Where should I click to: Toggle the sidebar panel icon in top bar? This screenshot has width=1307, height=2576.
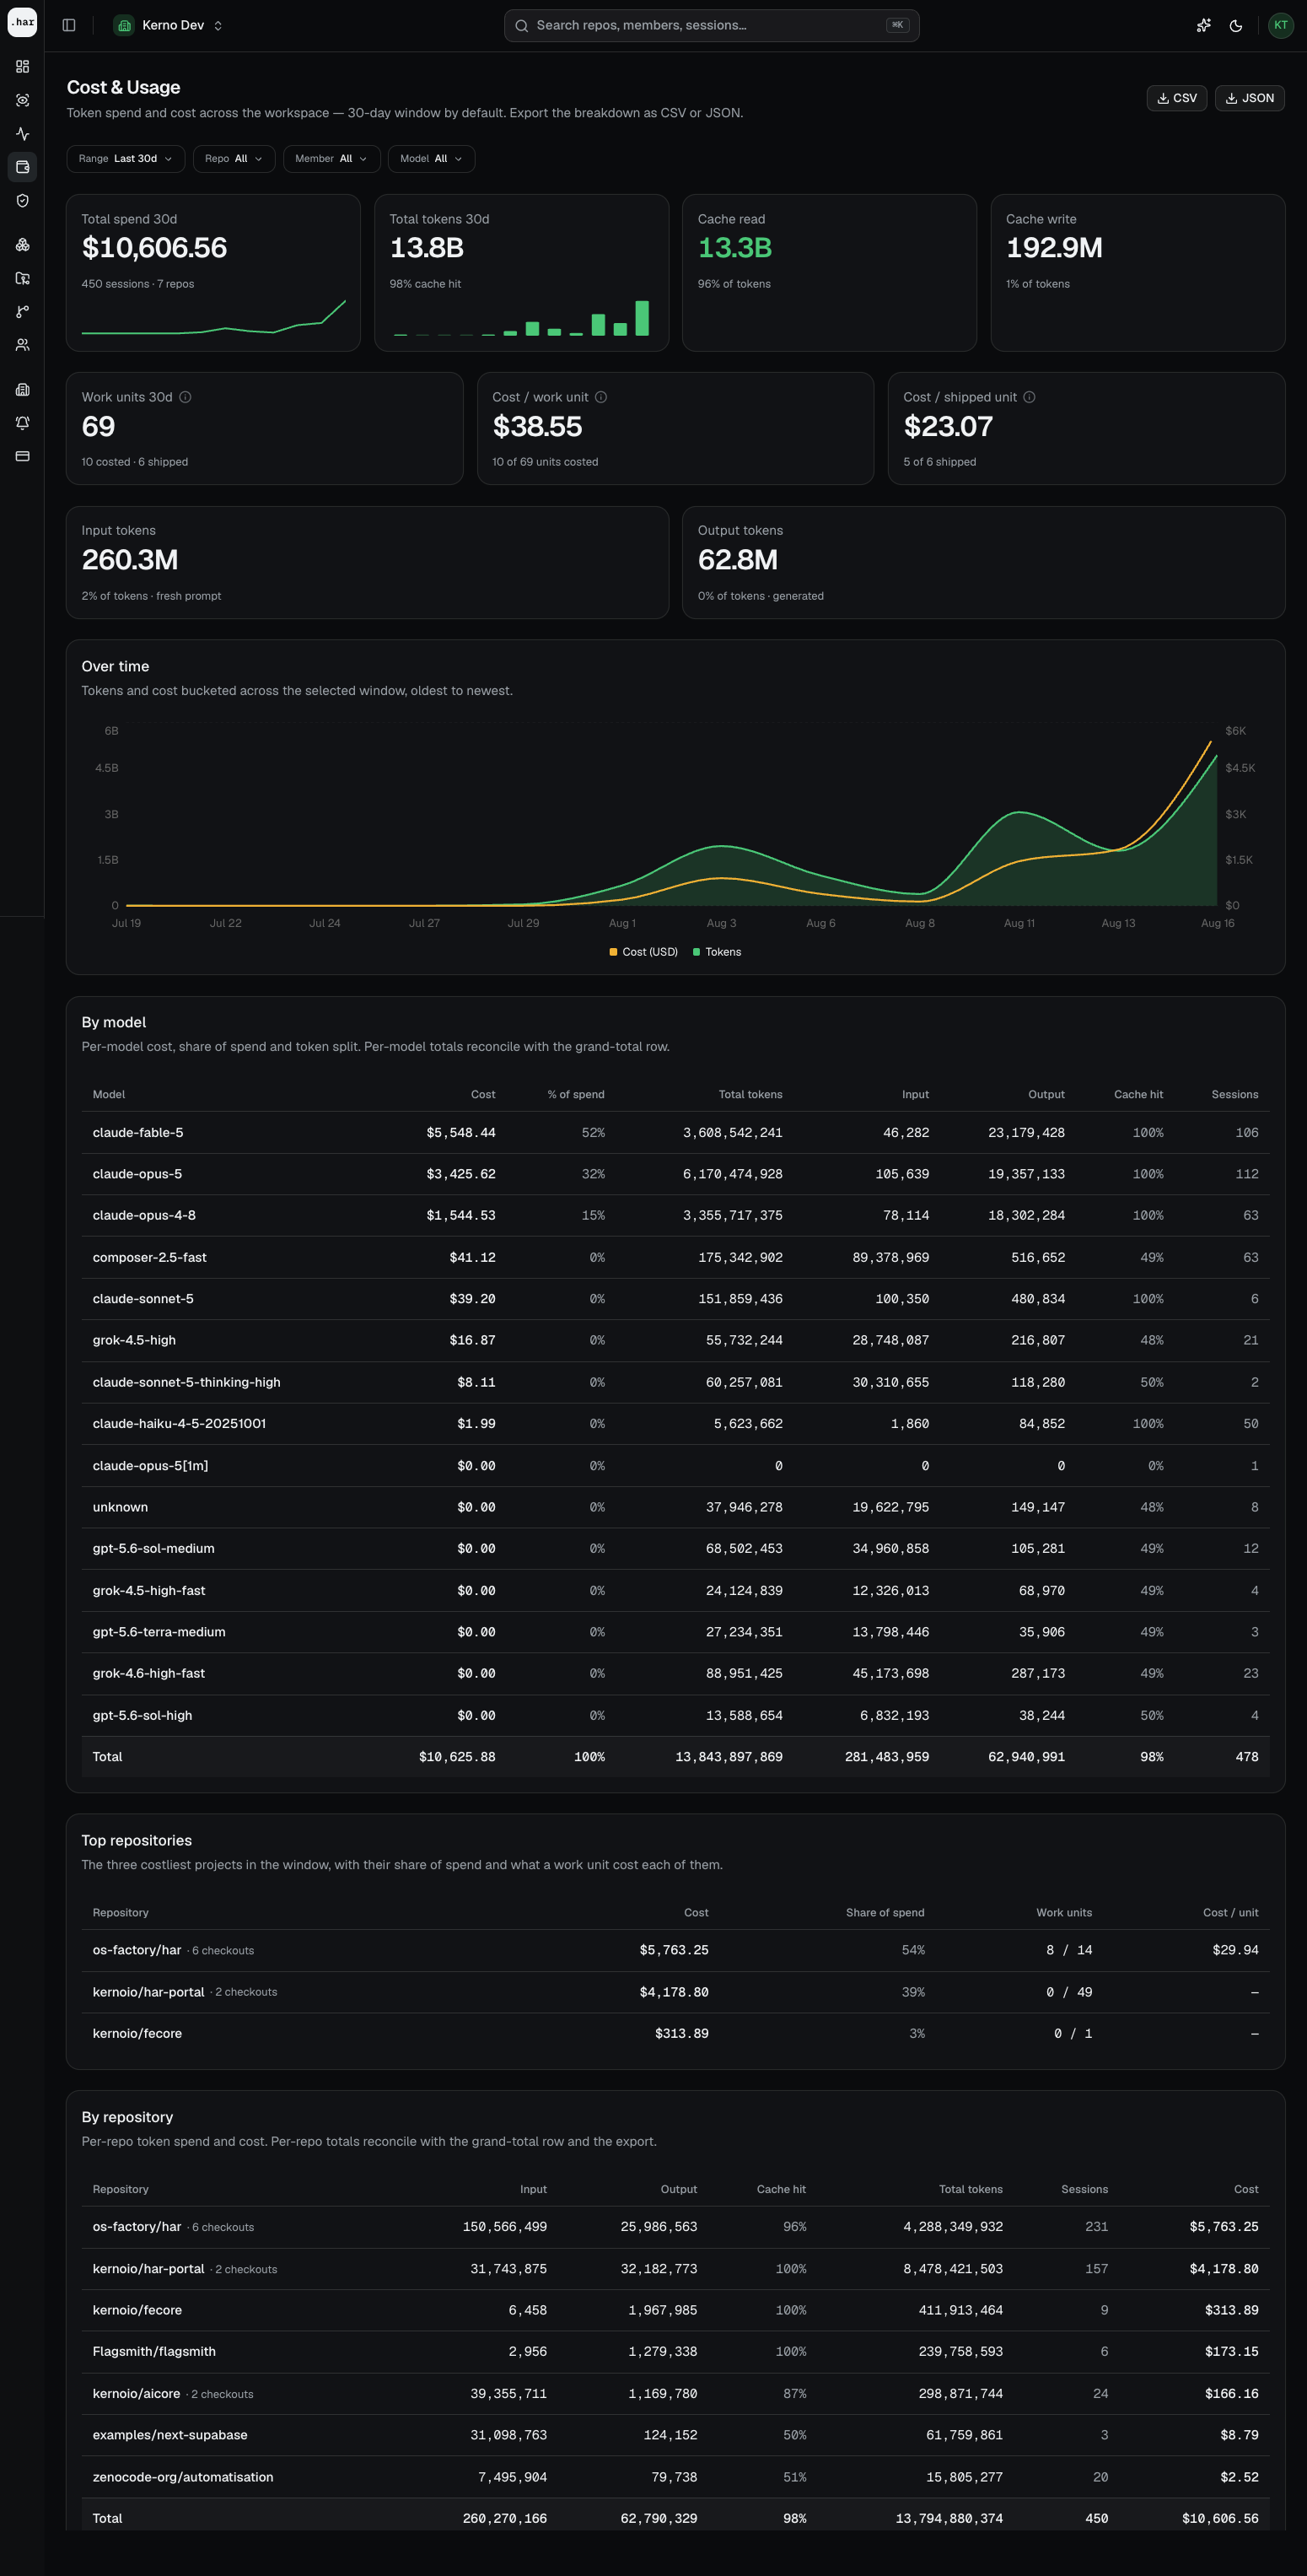coord(69,25)
